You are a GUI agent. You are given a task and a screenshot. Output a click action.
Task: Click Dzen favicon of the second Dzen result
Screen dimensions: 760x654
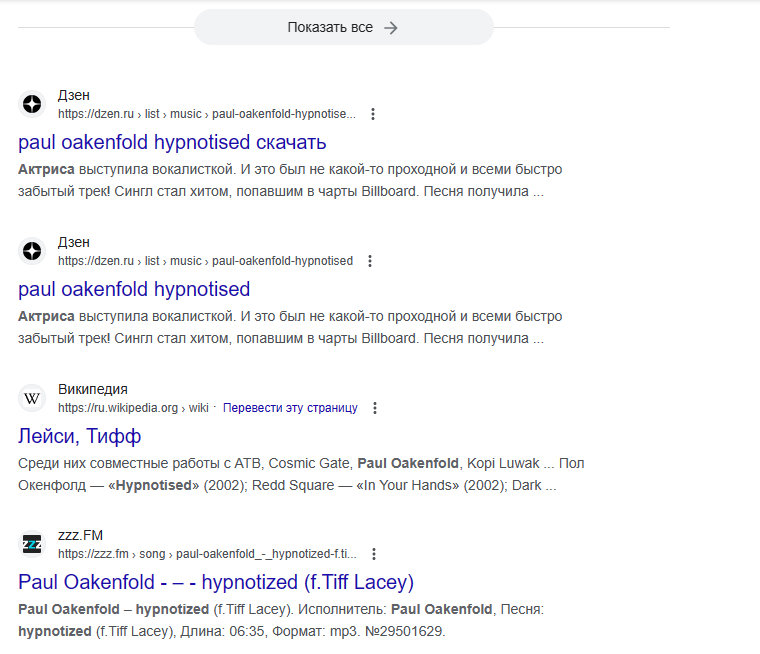tap(32, 251)
